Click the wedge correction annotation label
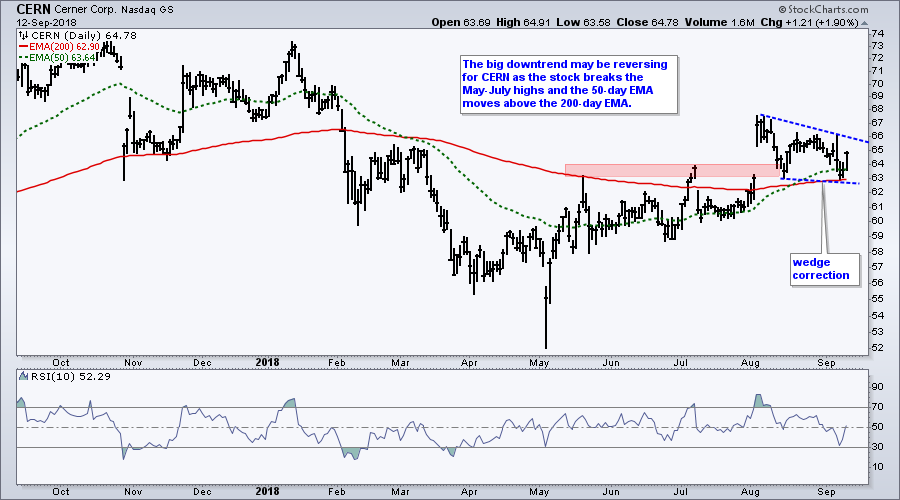Image resolution: width=900 pixels, height=500 pixels. tap(825, 269)
